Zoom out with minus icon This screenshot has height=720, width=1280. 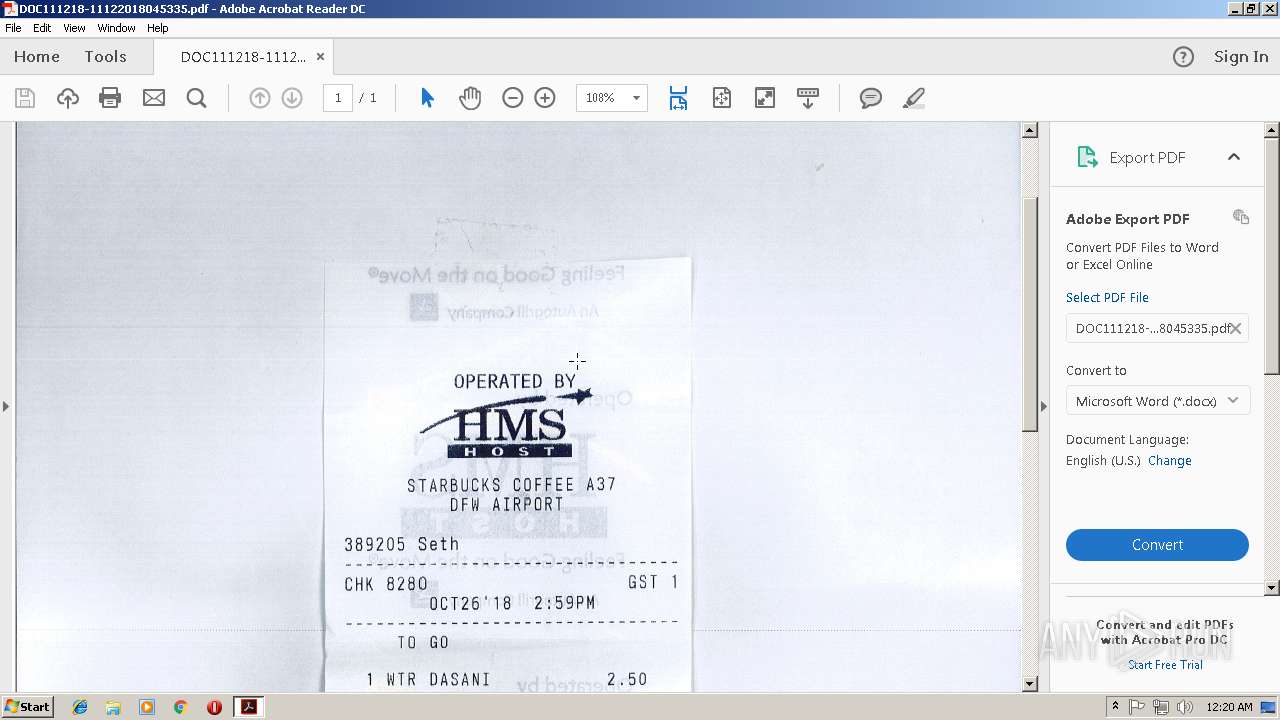click(513, 98)
